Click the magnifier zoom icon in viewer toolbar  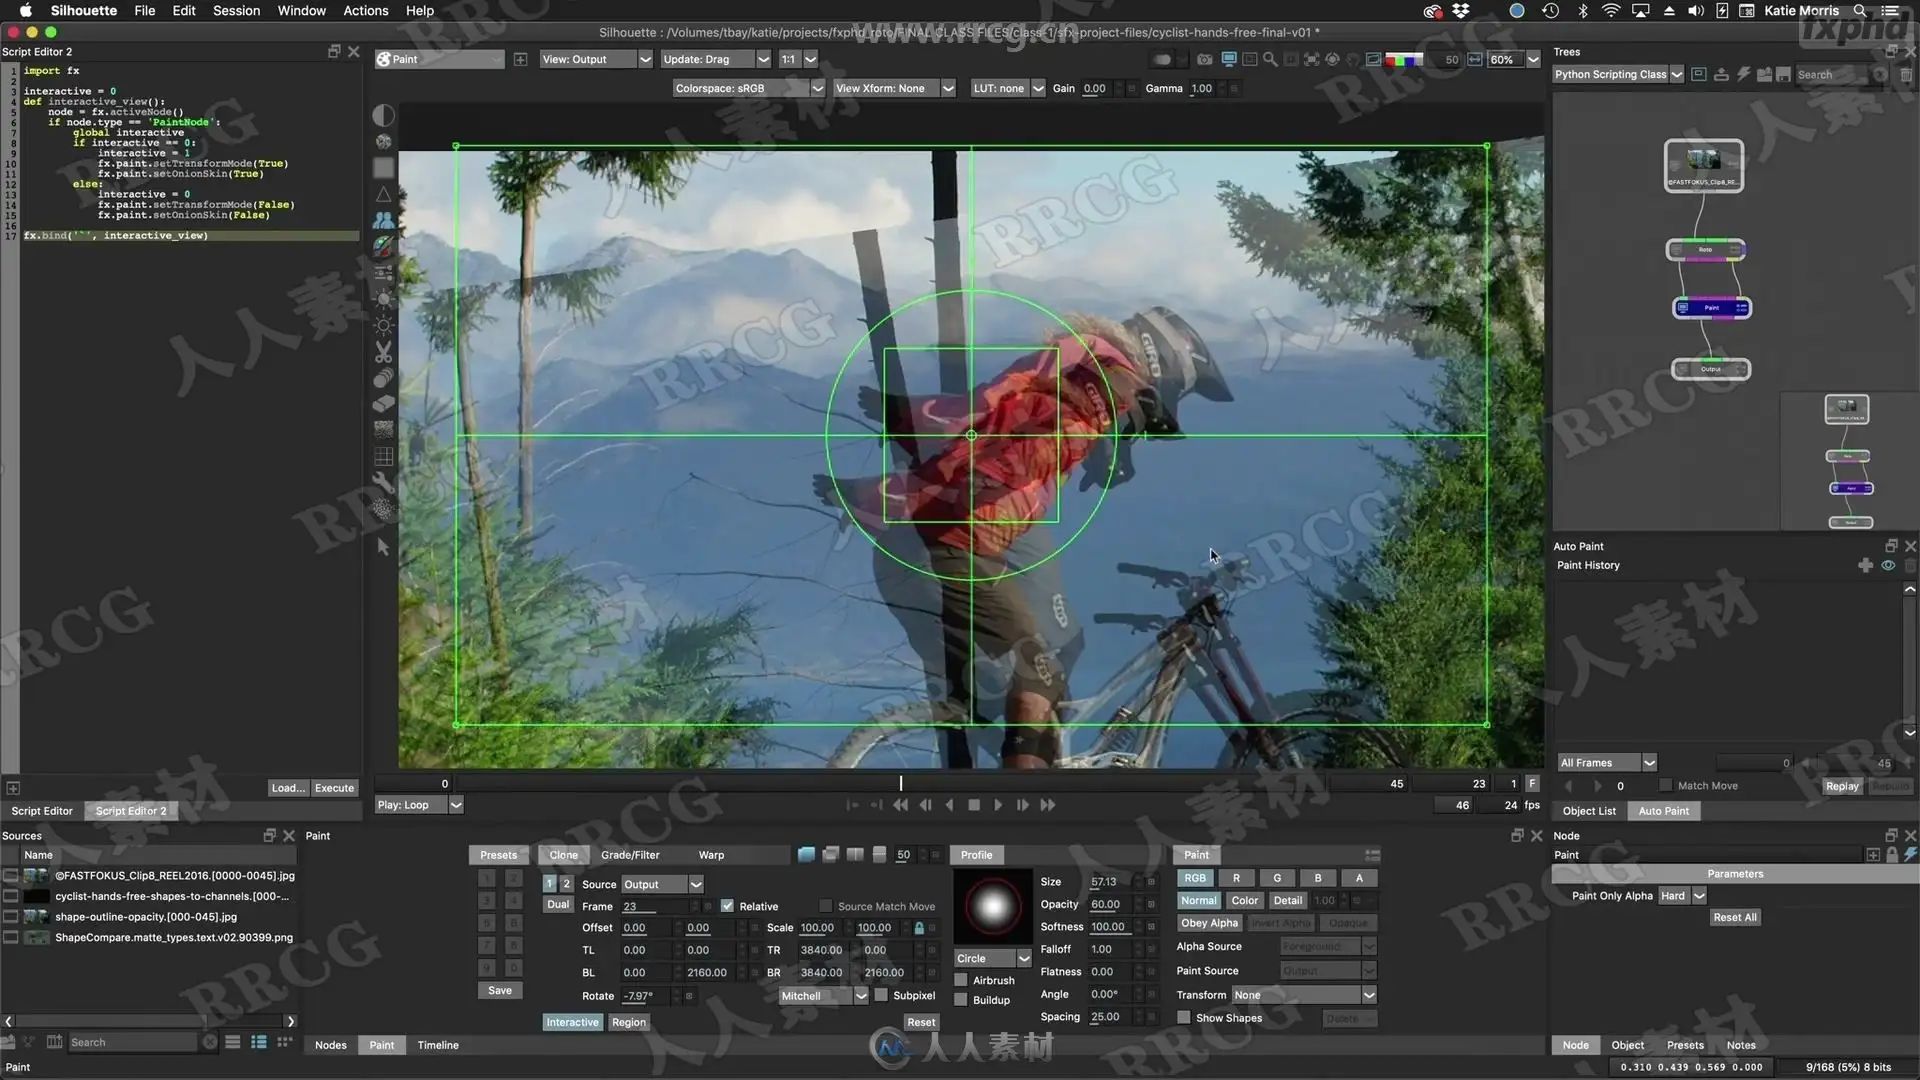1270,60
